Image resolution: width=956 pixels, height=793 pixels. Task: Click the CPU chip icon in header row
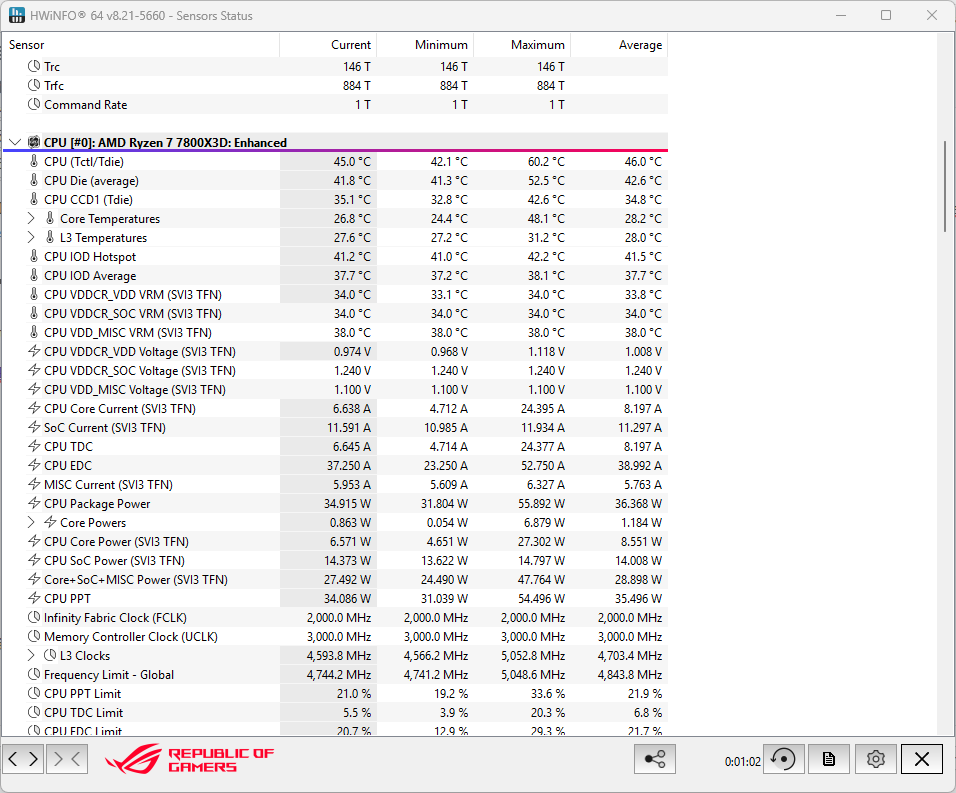pyautogui.click(x=34, y=142)
